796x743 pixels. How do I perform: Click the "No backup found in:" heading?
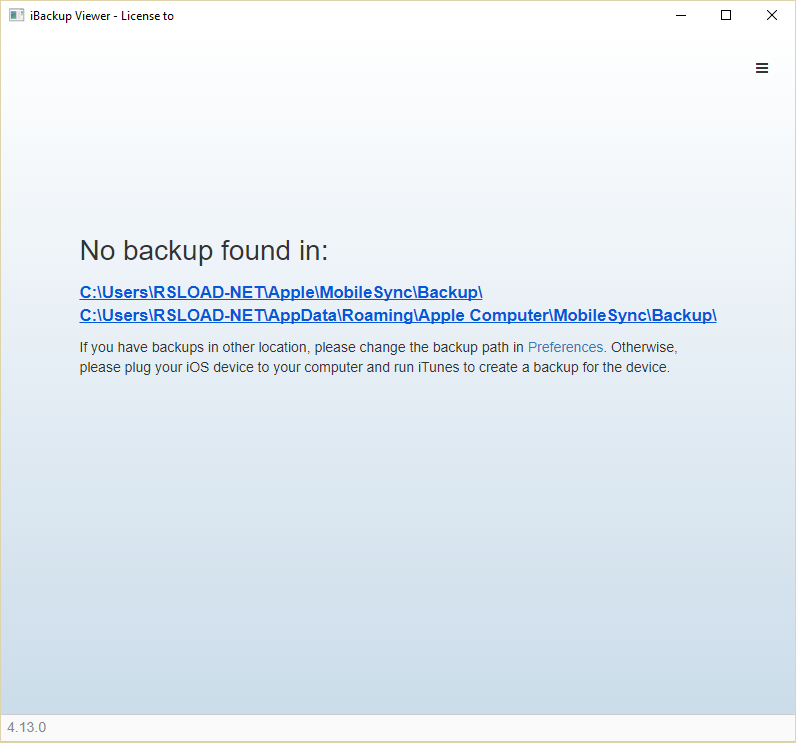click(203, 250)
